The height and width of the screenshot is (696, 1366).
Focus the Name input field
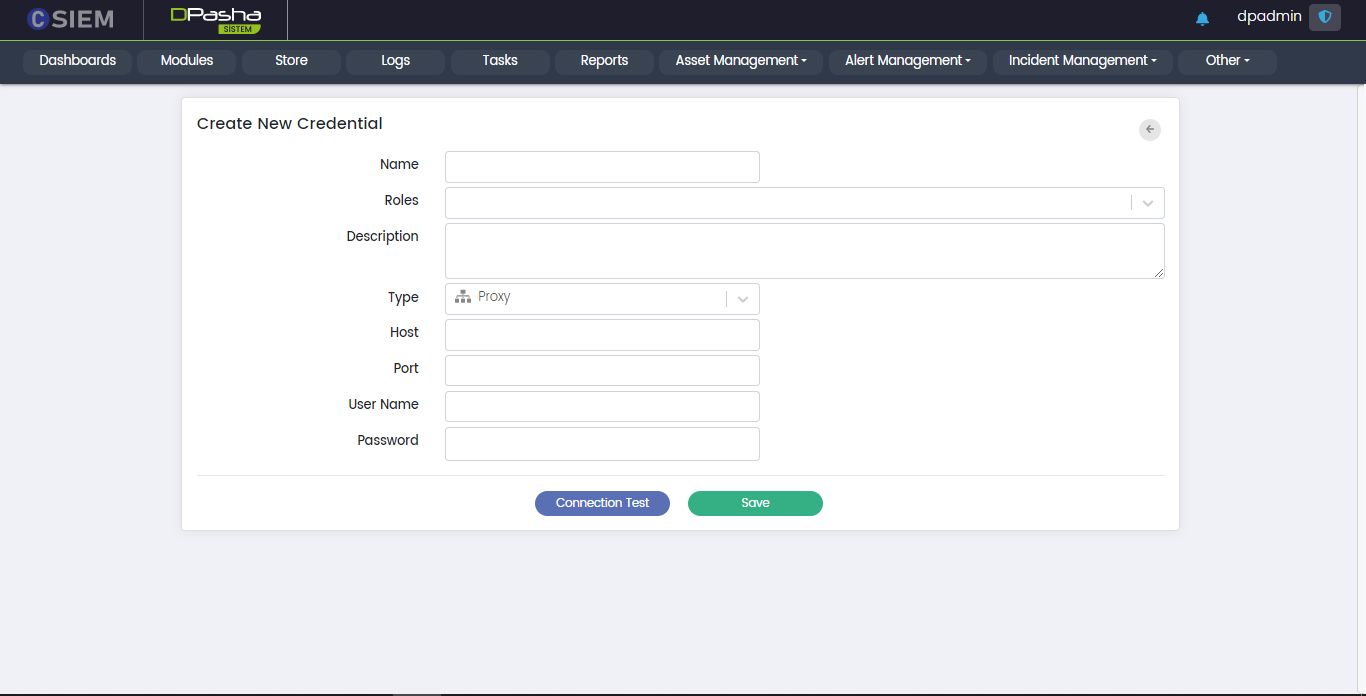(x=602, y=167)
